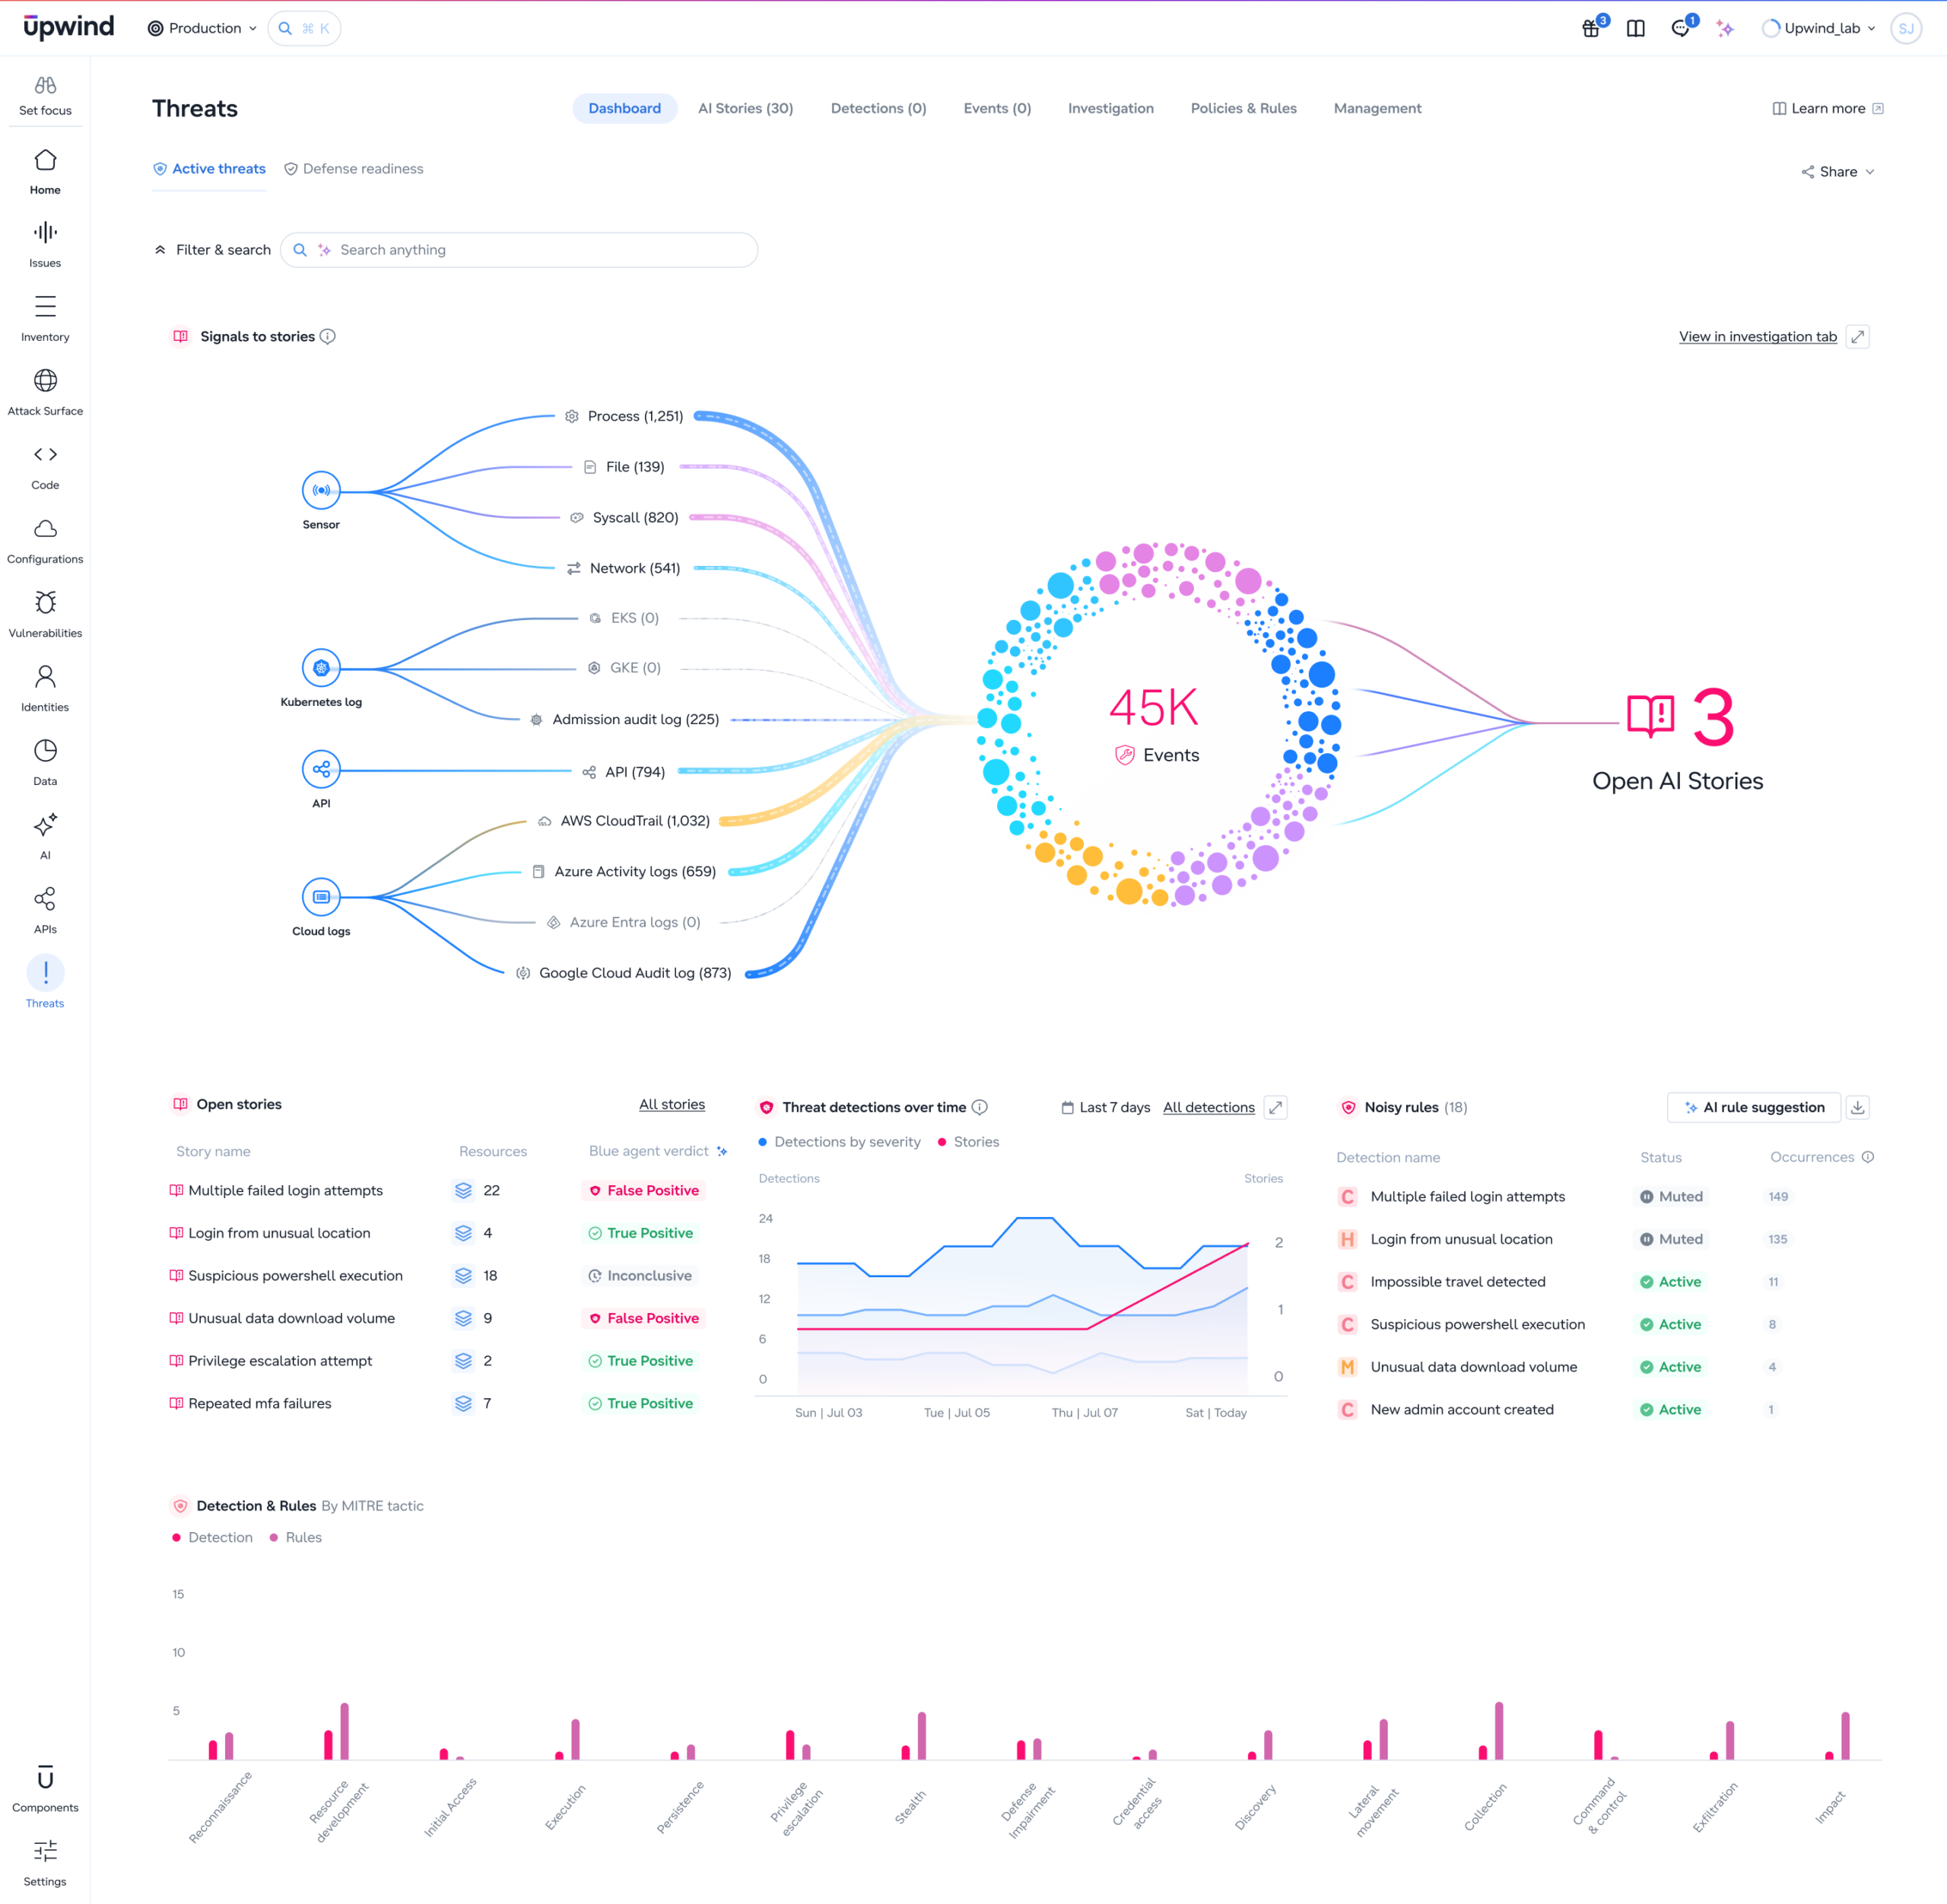Click View in investigation tab link
Viewport: 1947px width, 1904px height.
[x=1757, y=337]
